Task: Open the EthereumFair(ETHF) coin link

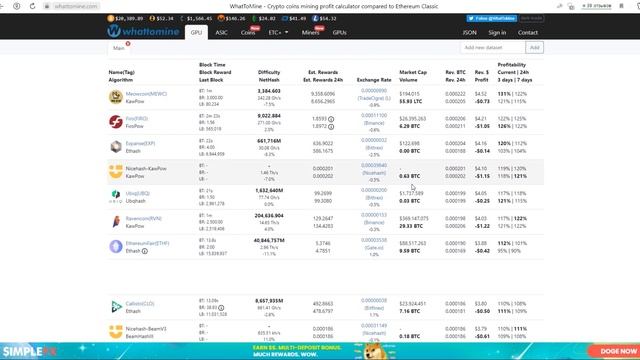Action: (x=147, y=243)
